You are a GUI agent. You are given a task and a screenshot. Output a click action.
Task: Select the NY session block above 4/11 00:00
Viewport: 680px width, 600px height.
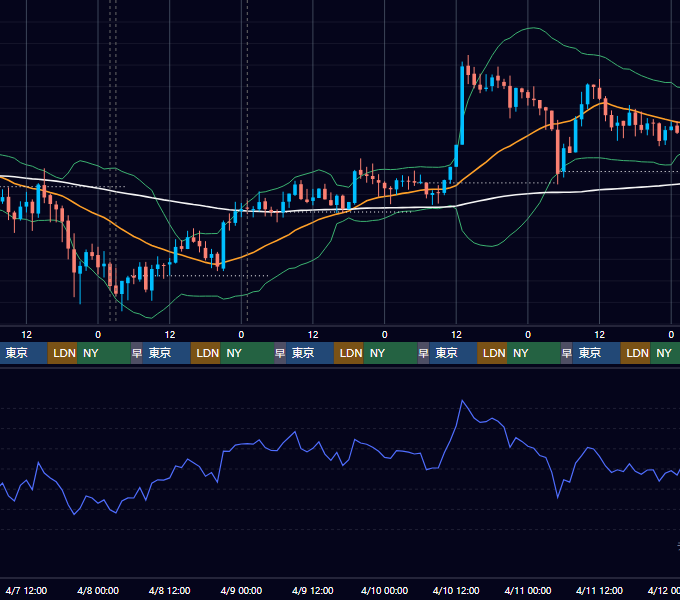tap(534, 353)
